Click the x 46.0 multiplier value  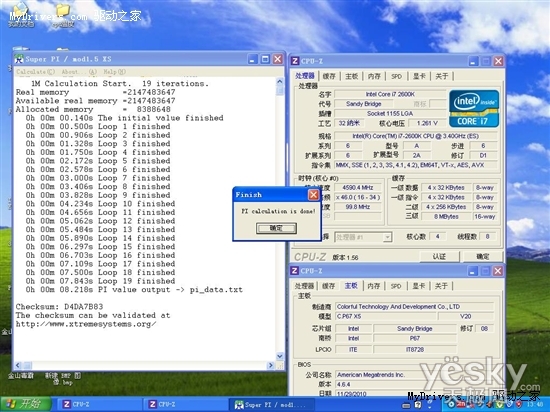358,197
